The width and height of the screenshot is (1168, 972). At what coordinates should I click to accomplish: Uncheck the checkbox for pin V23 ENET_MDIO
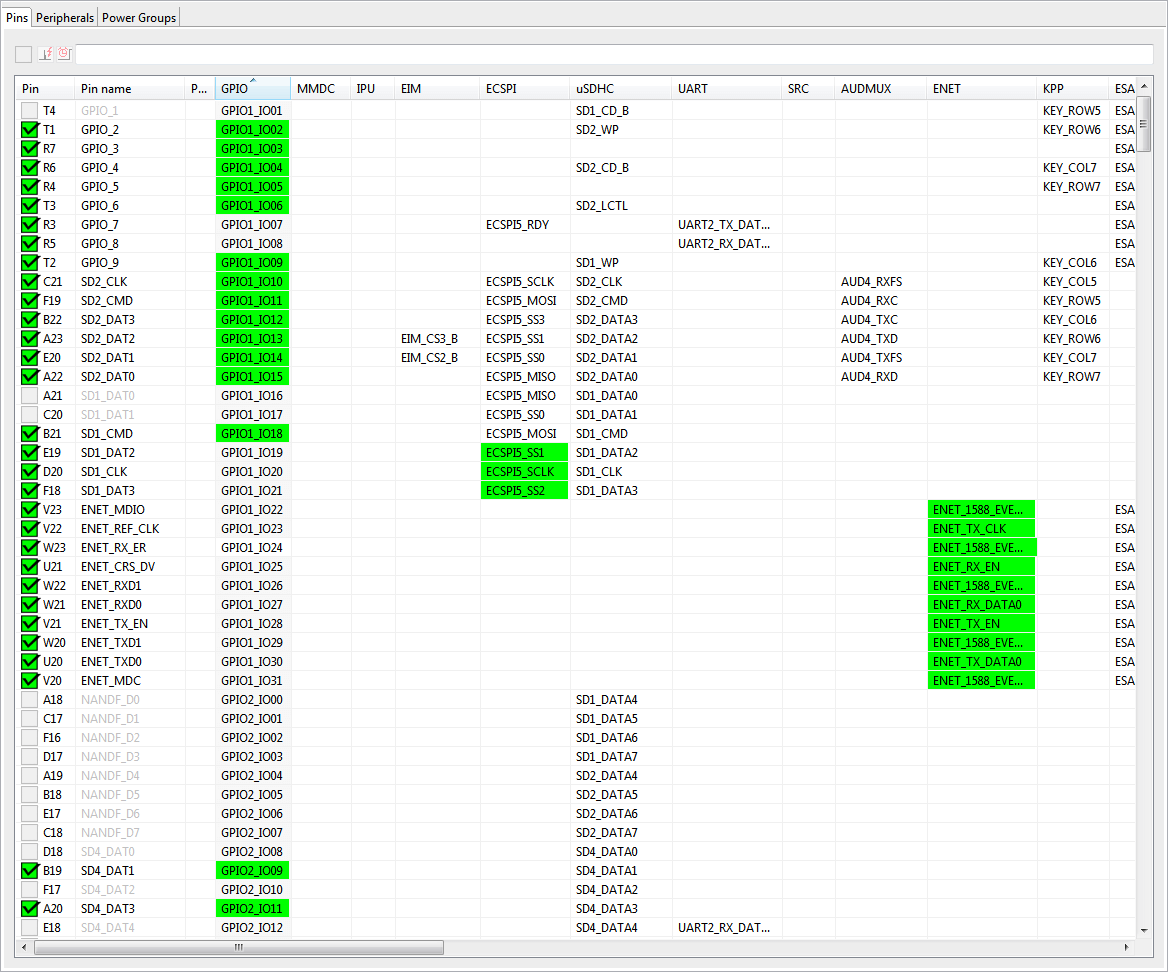(30, 510)
